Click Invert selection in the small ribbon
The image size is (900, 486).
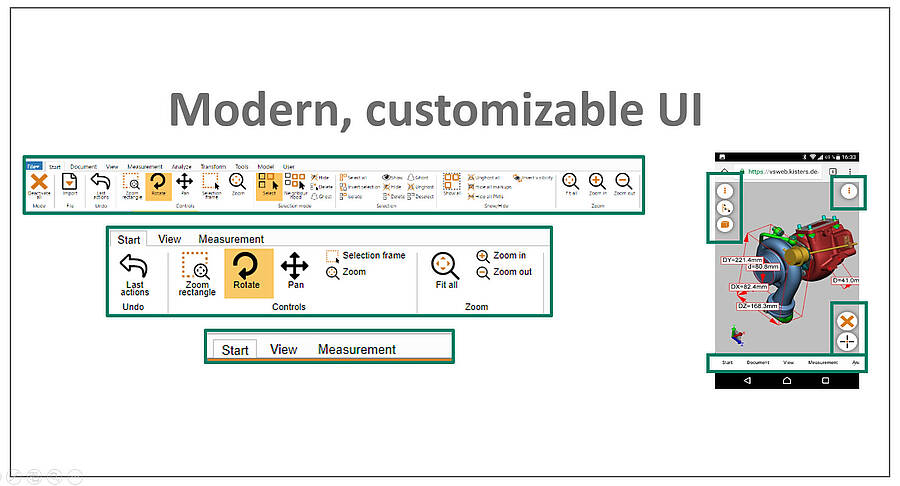tap(360, 187)
